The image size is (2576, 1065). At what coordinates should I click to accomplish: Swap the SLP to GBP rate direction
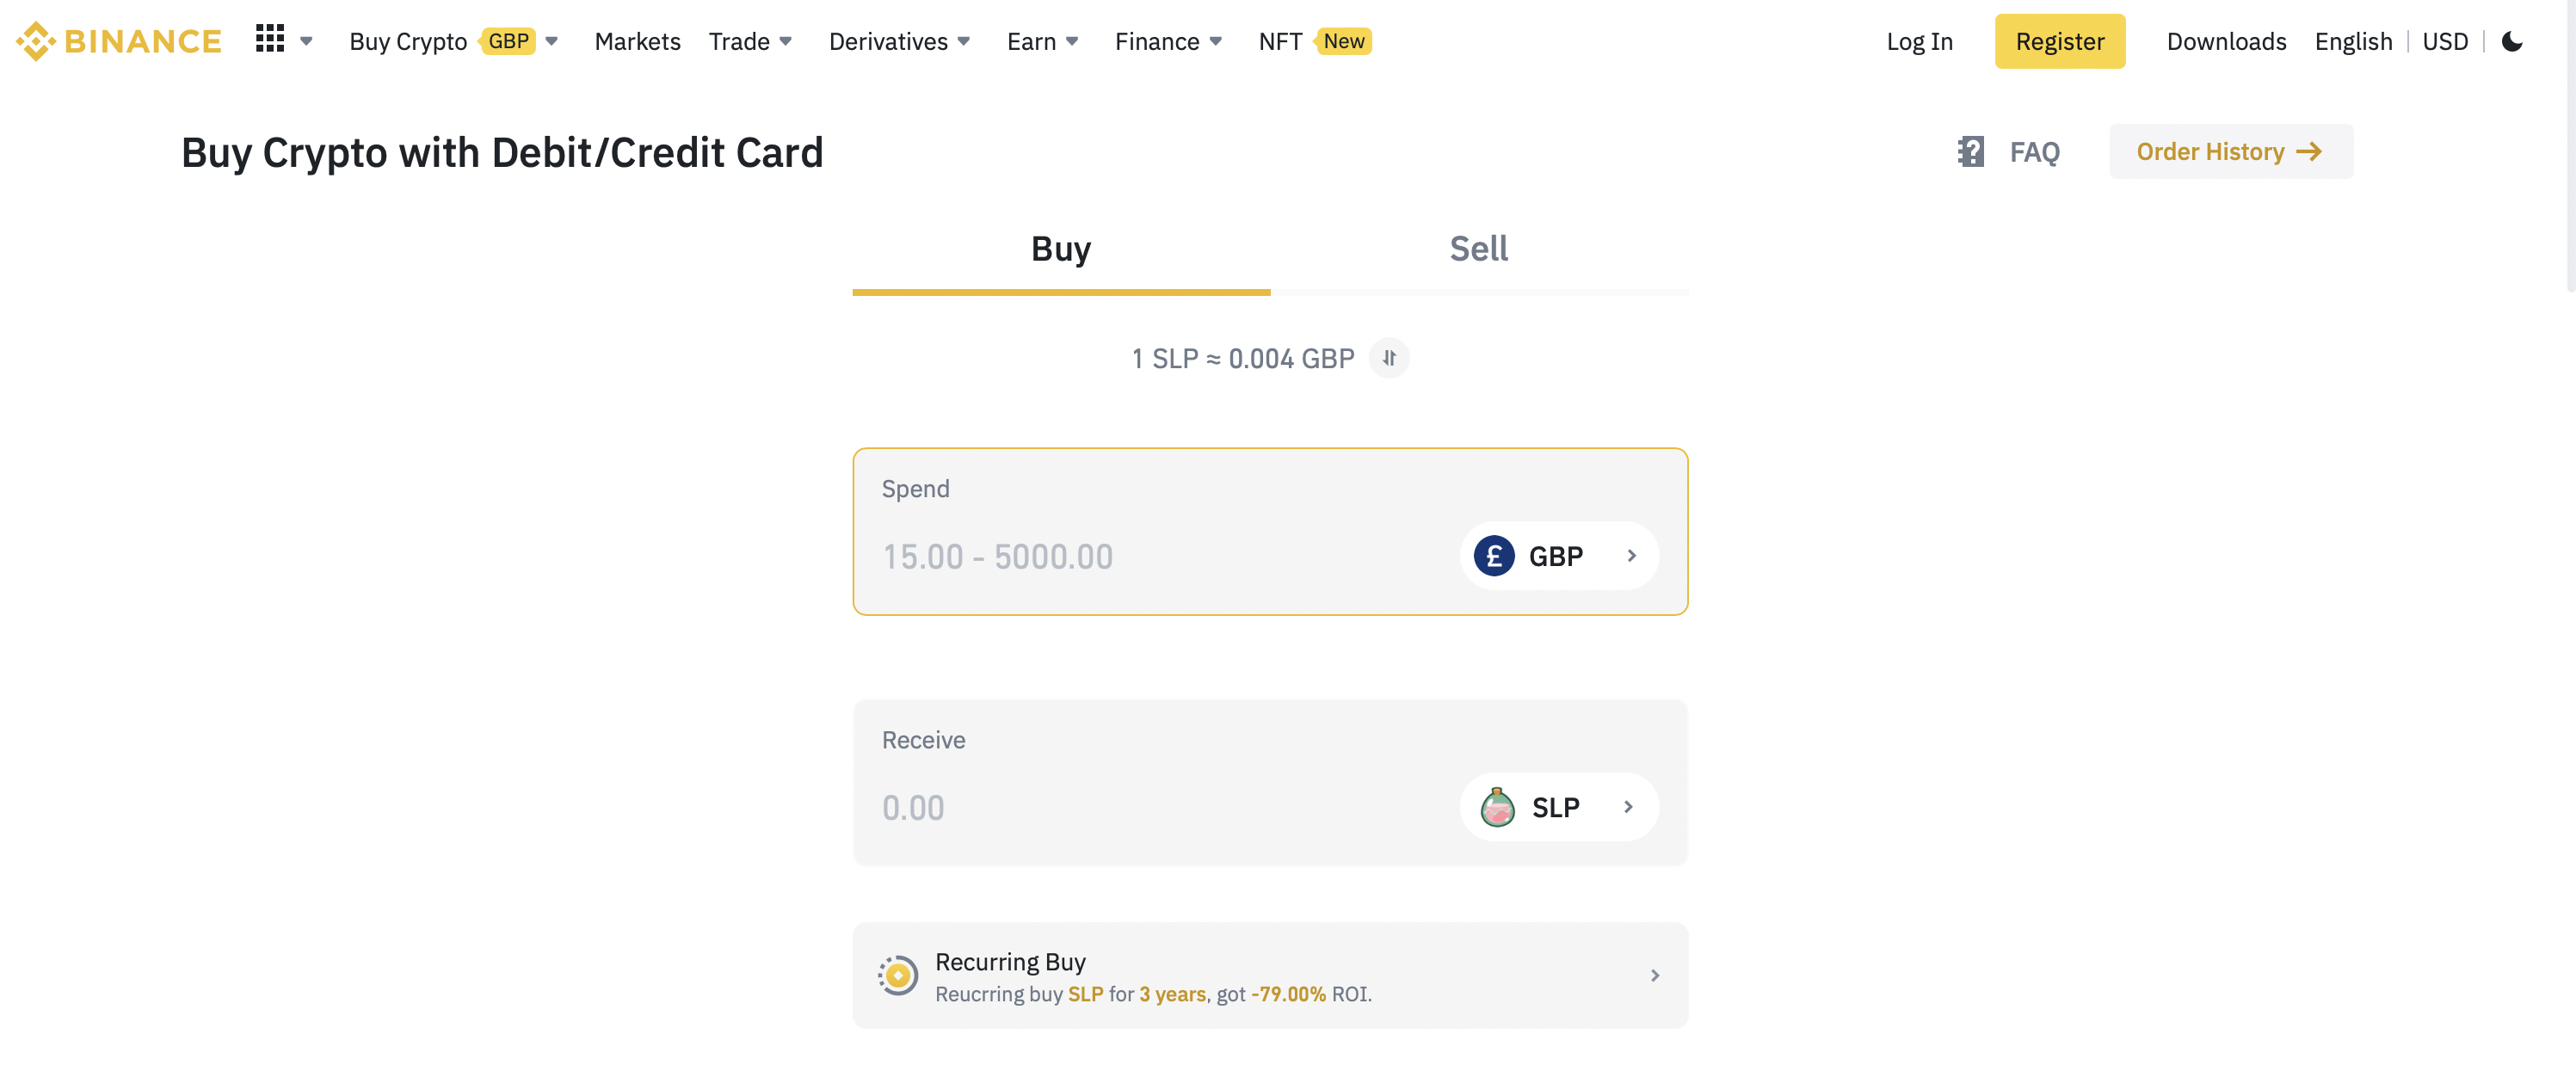tap(1389, 358)
